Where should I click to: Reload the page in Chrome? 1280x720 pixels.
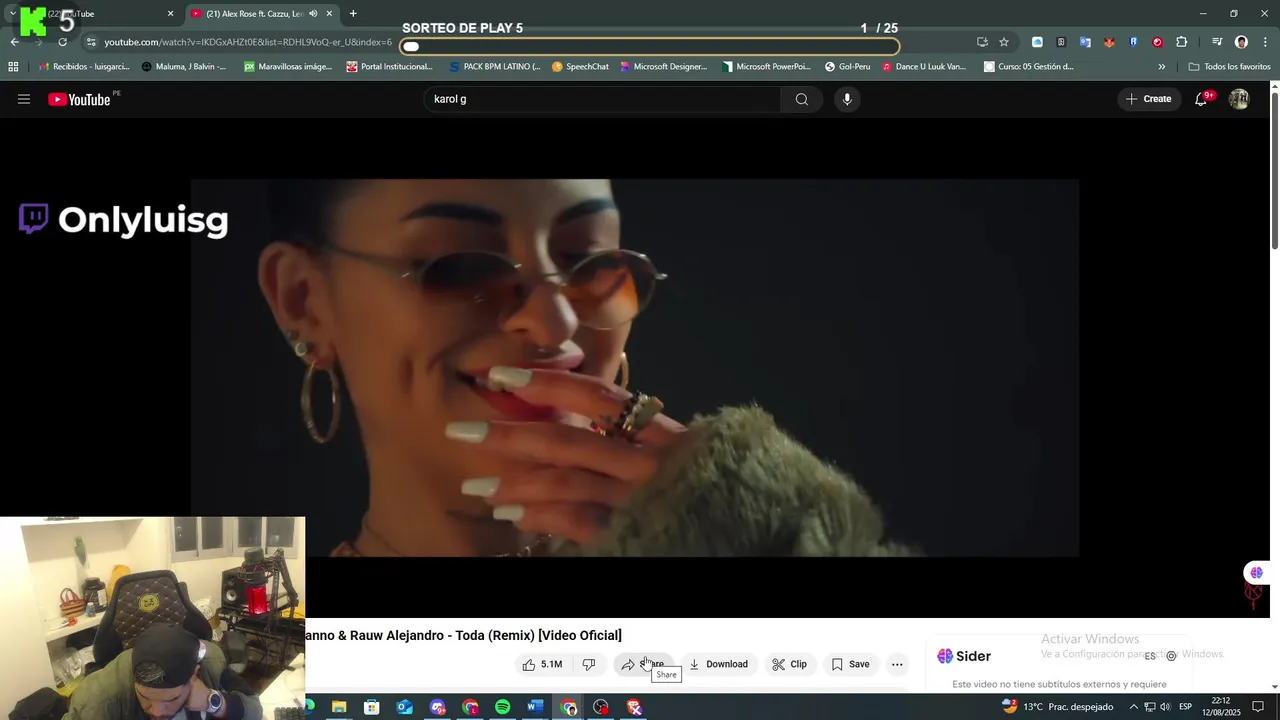tap(62, 42)
